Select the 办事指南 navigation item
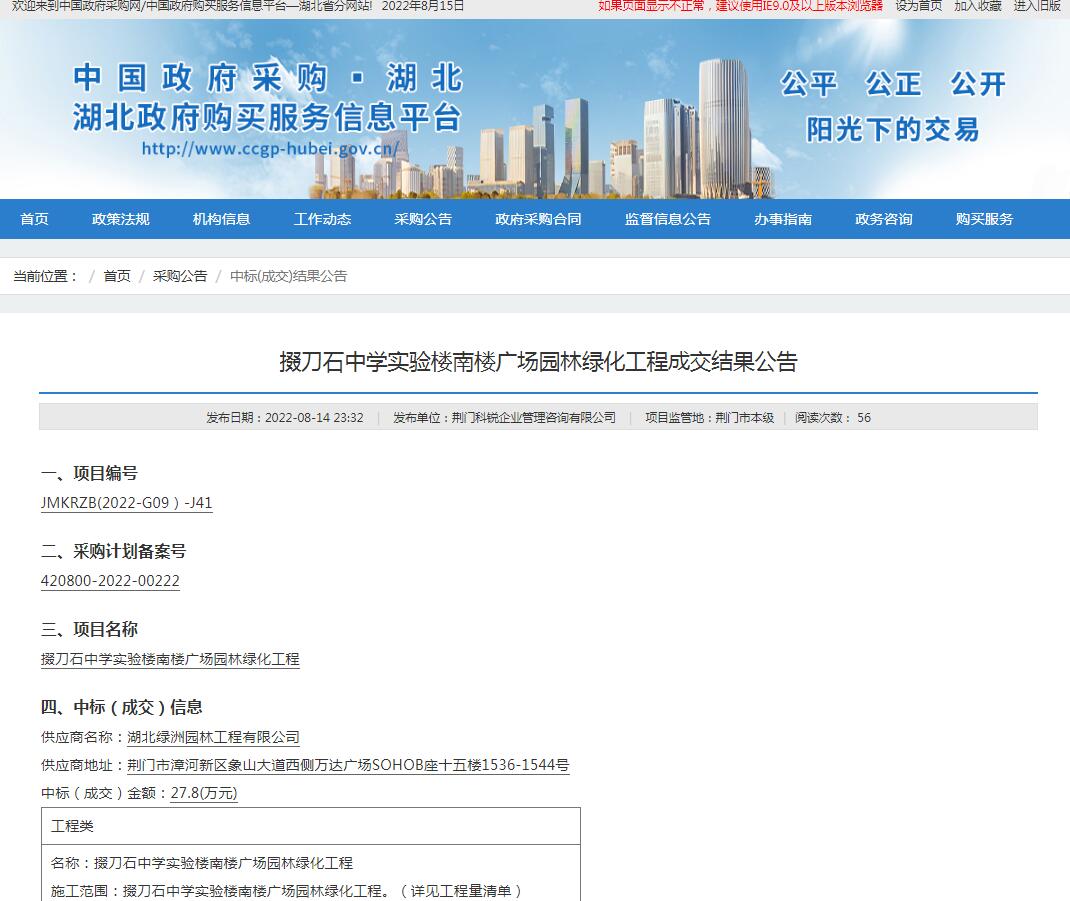Viewport: 1070px width, 901px height. point(783,219)
